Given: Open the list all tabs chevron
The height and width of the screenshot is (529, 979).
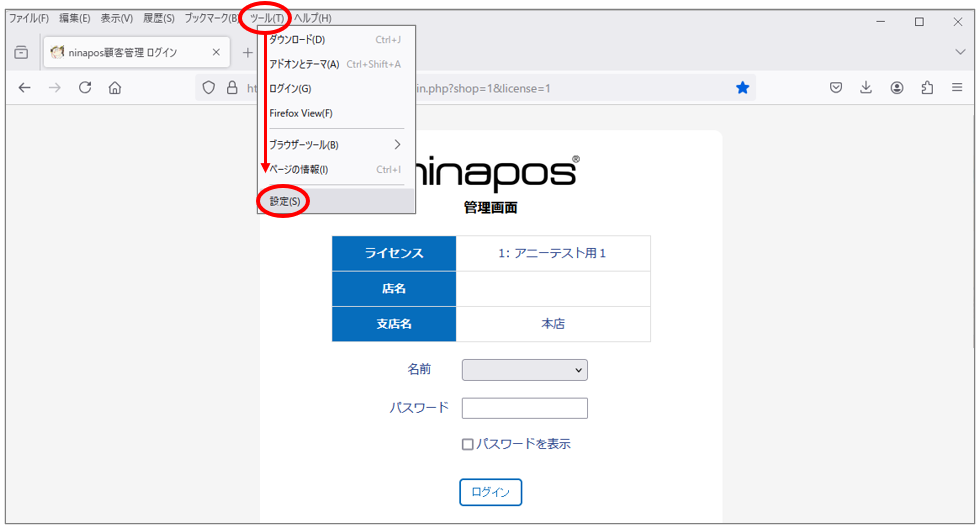Looking at the screenshot, I should pos(960,52).
